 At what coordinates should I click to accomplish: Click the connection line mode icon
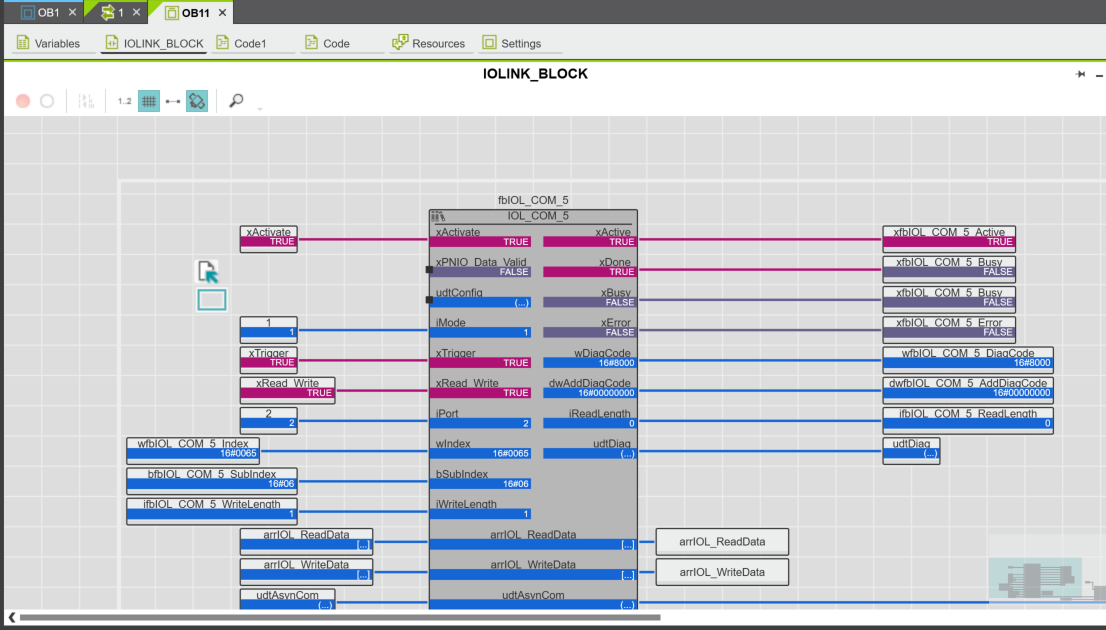click(173, 101)
